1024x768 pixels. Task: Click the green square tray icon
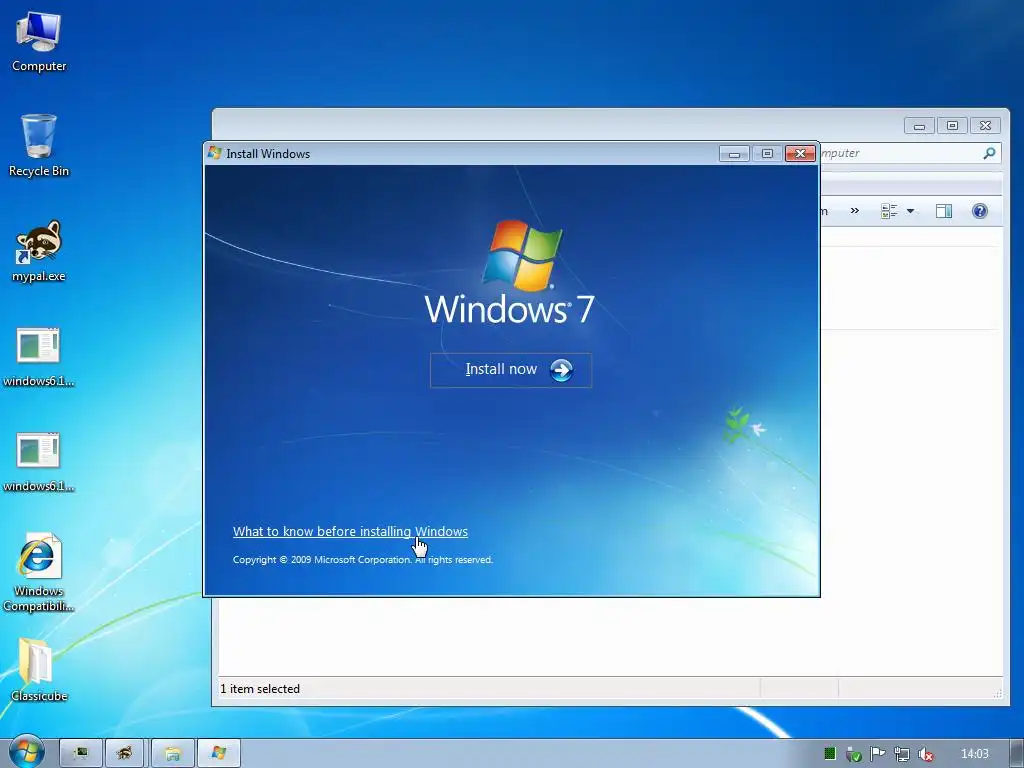tap(829, 754)
